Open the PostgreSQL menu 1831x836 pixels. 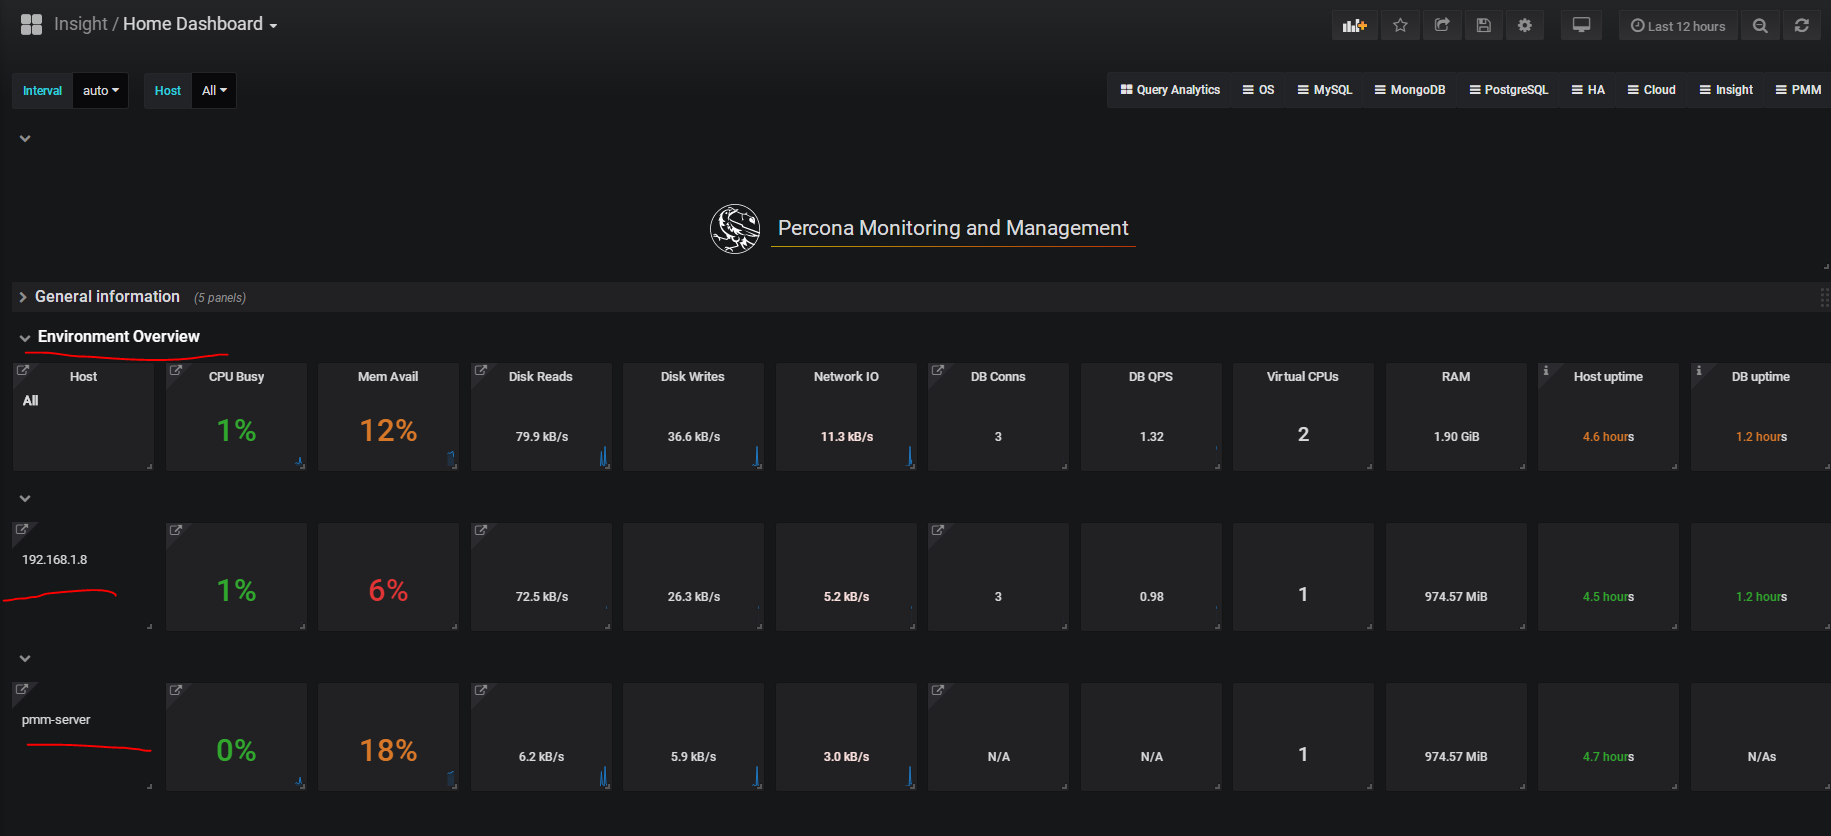point(1509,90)
